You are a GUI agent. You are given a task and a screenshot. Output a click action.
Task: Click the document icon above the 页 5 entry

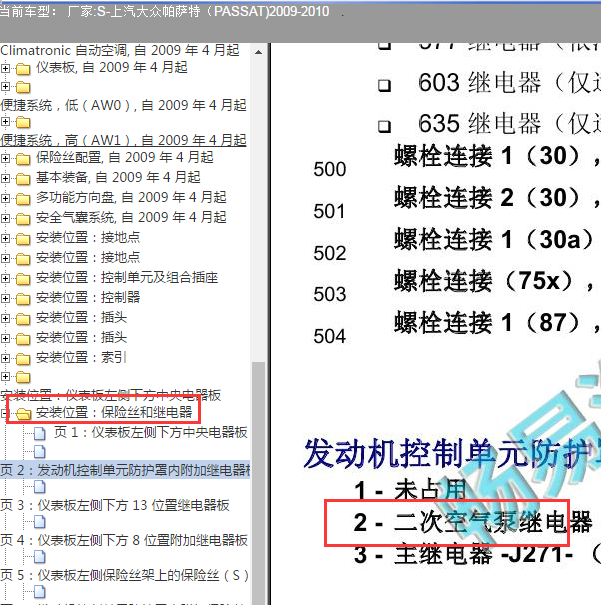click(40, 557)
